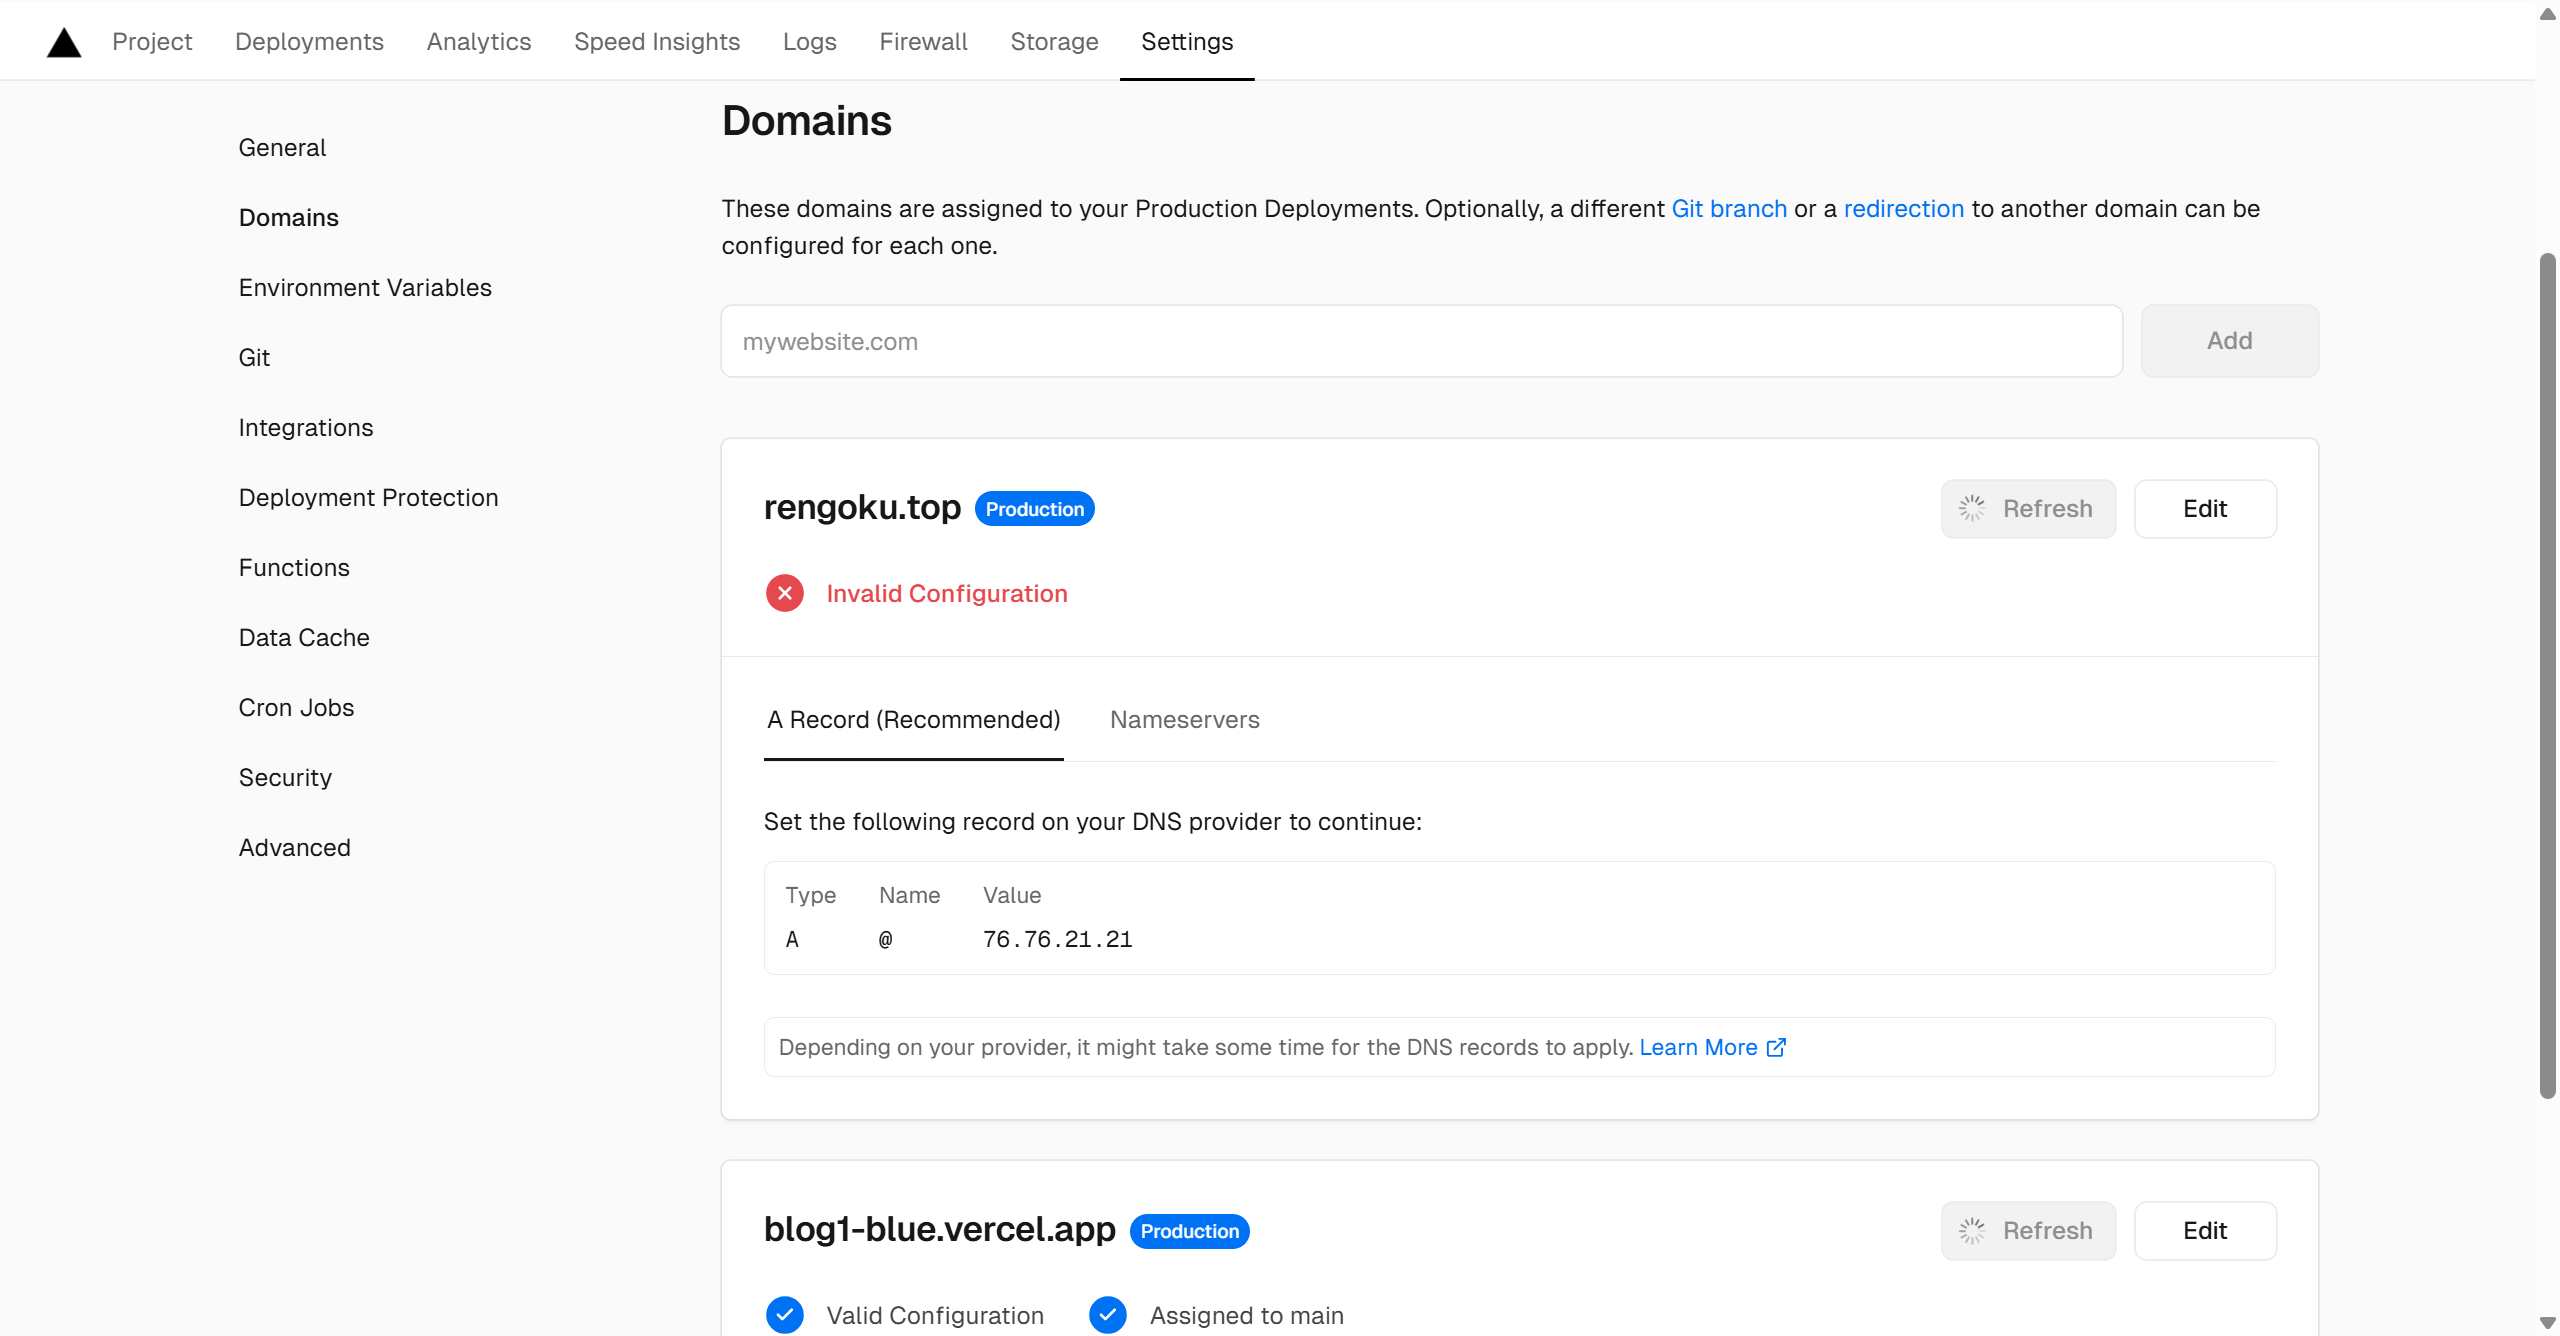Refresh the rengoku.top domain
This screenshot has width=2560, height=1336.
coord(2028,509)
